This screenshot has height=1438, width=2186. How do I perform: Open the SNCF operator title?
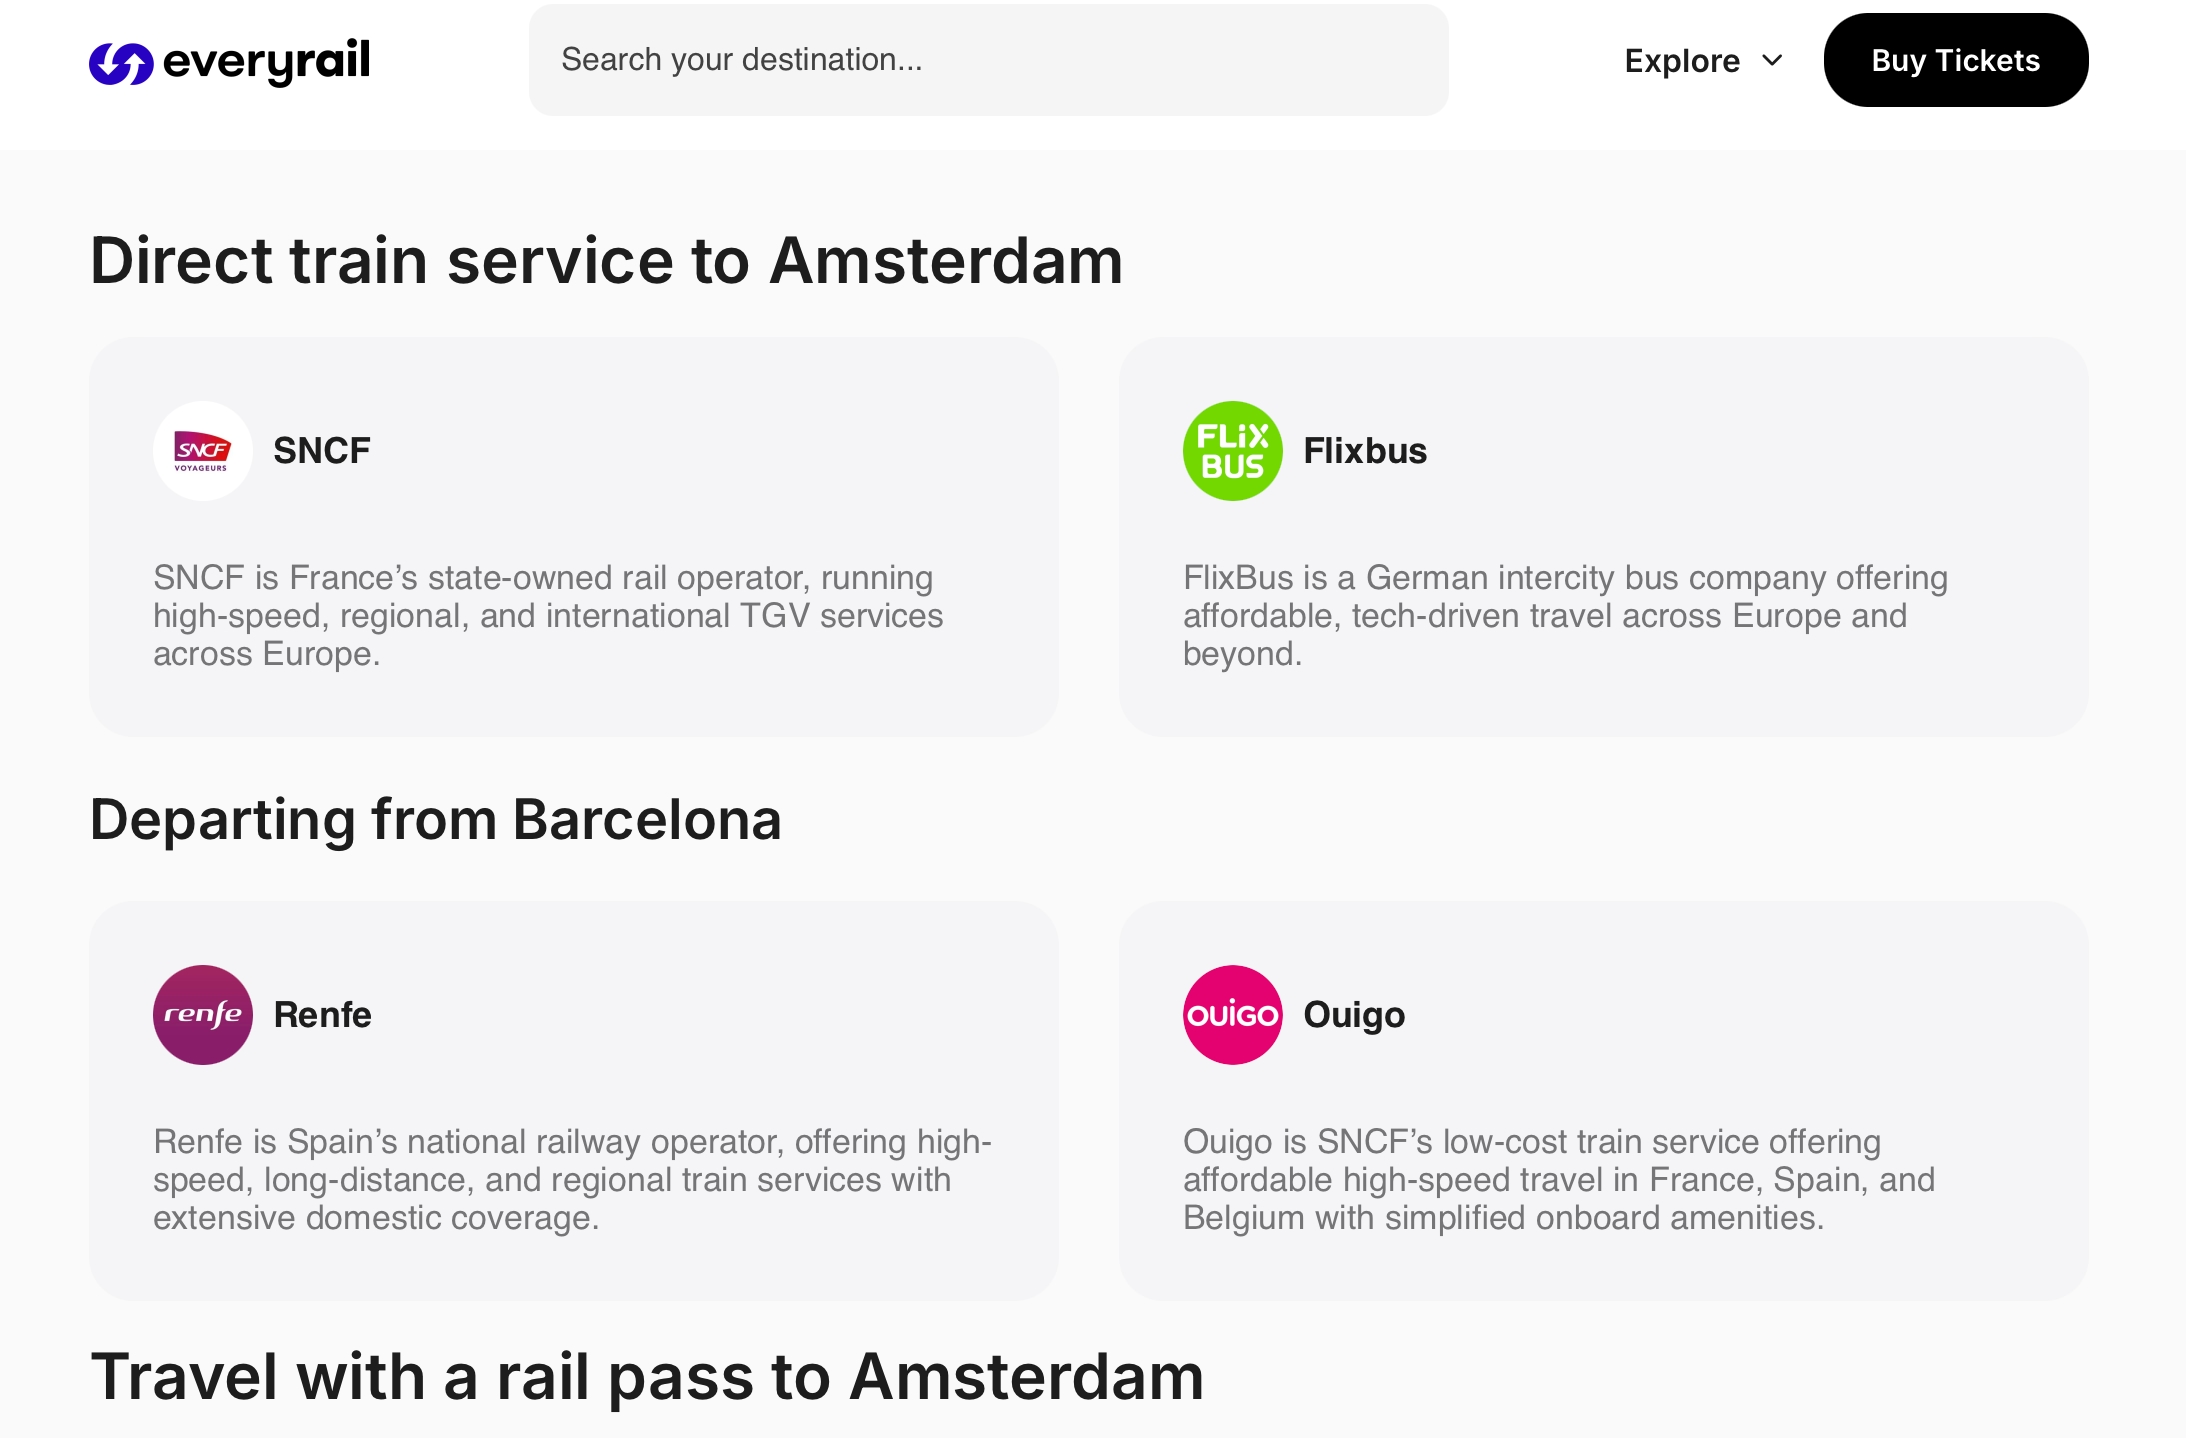pyautogui.click(x=321, y=451)
